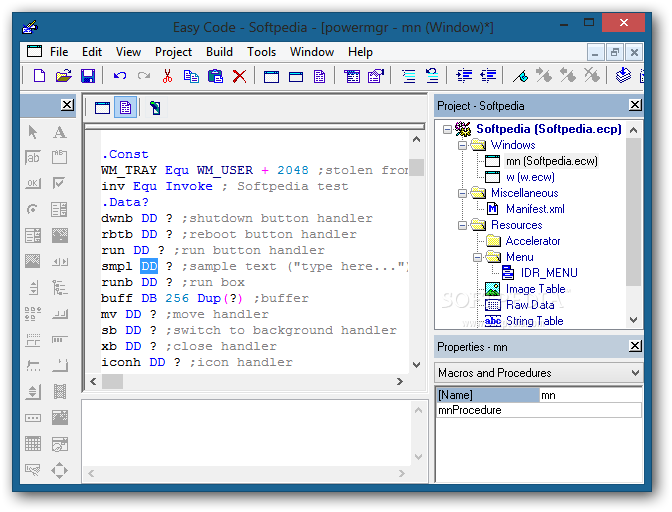Pick the picture control tool in toolbox
Image resolution: width=672 pixels, height=512 pixels.
tap(33, 260)
